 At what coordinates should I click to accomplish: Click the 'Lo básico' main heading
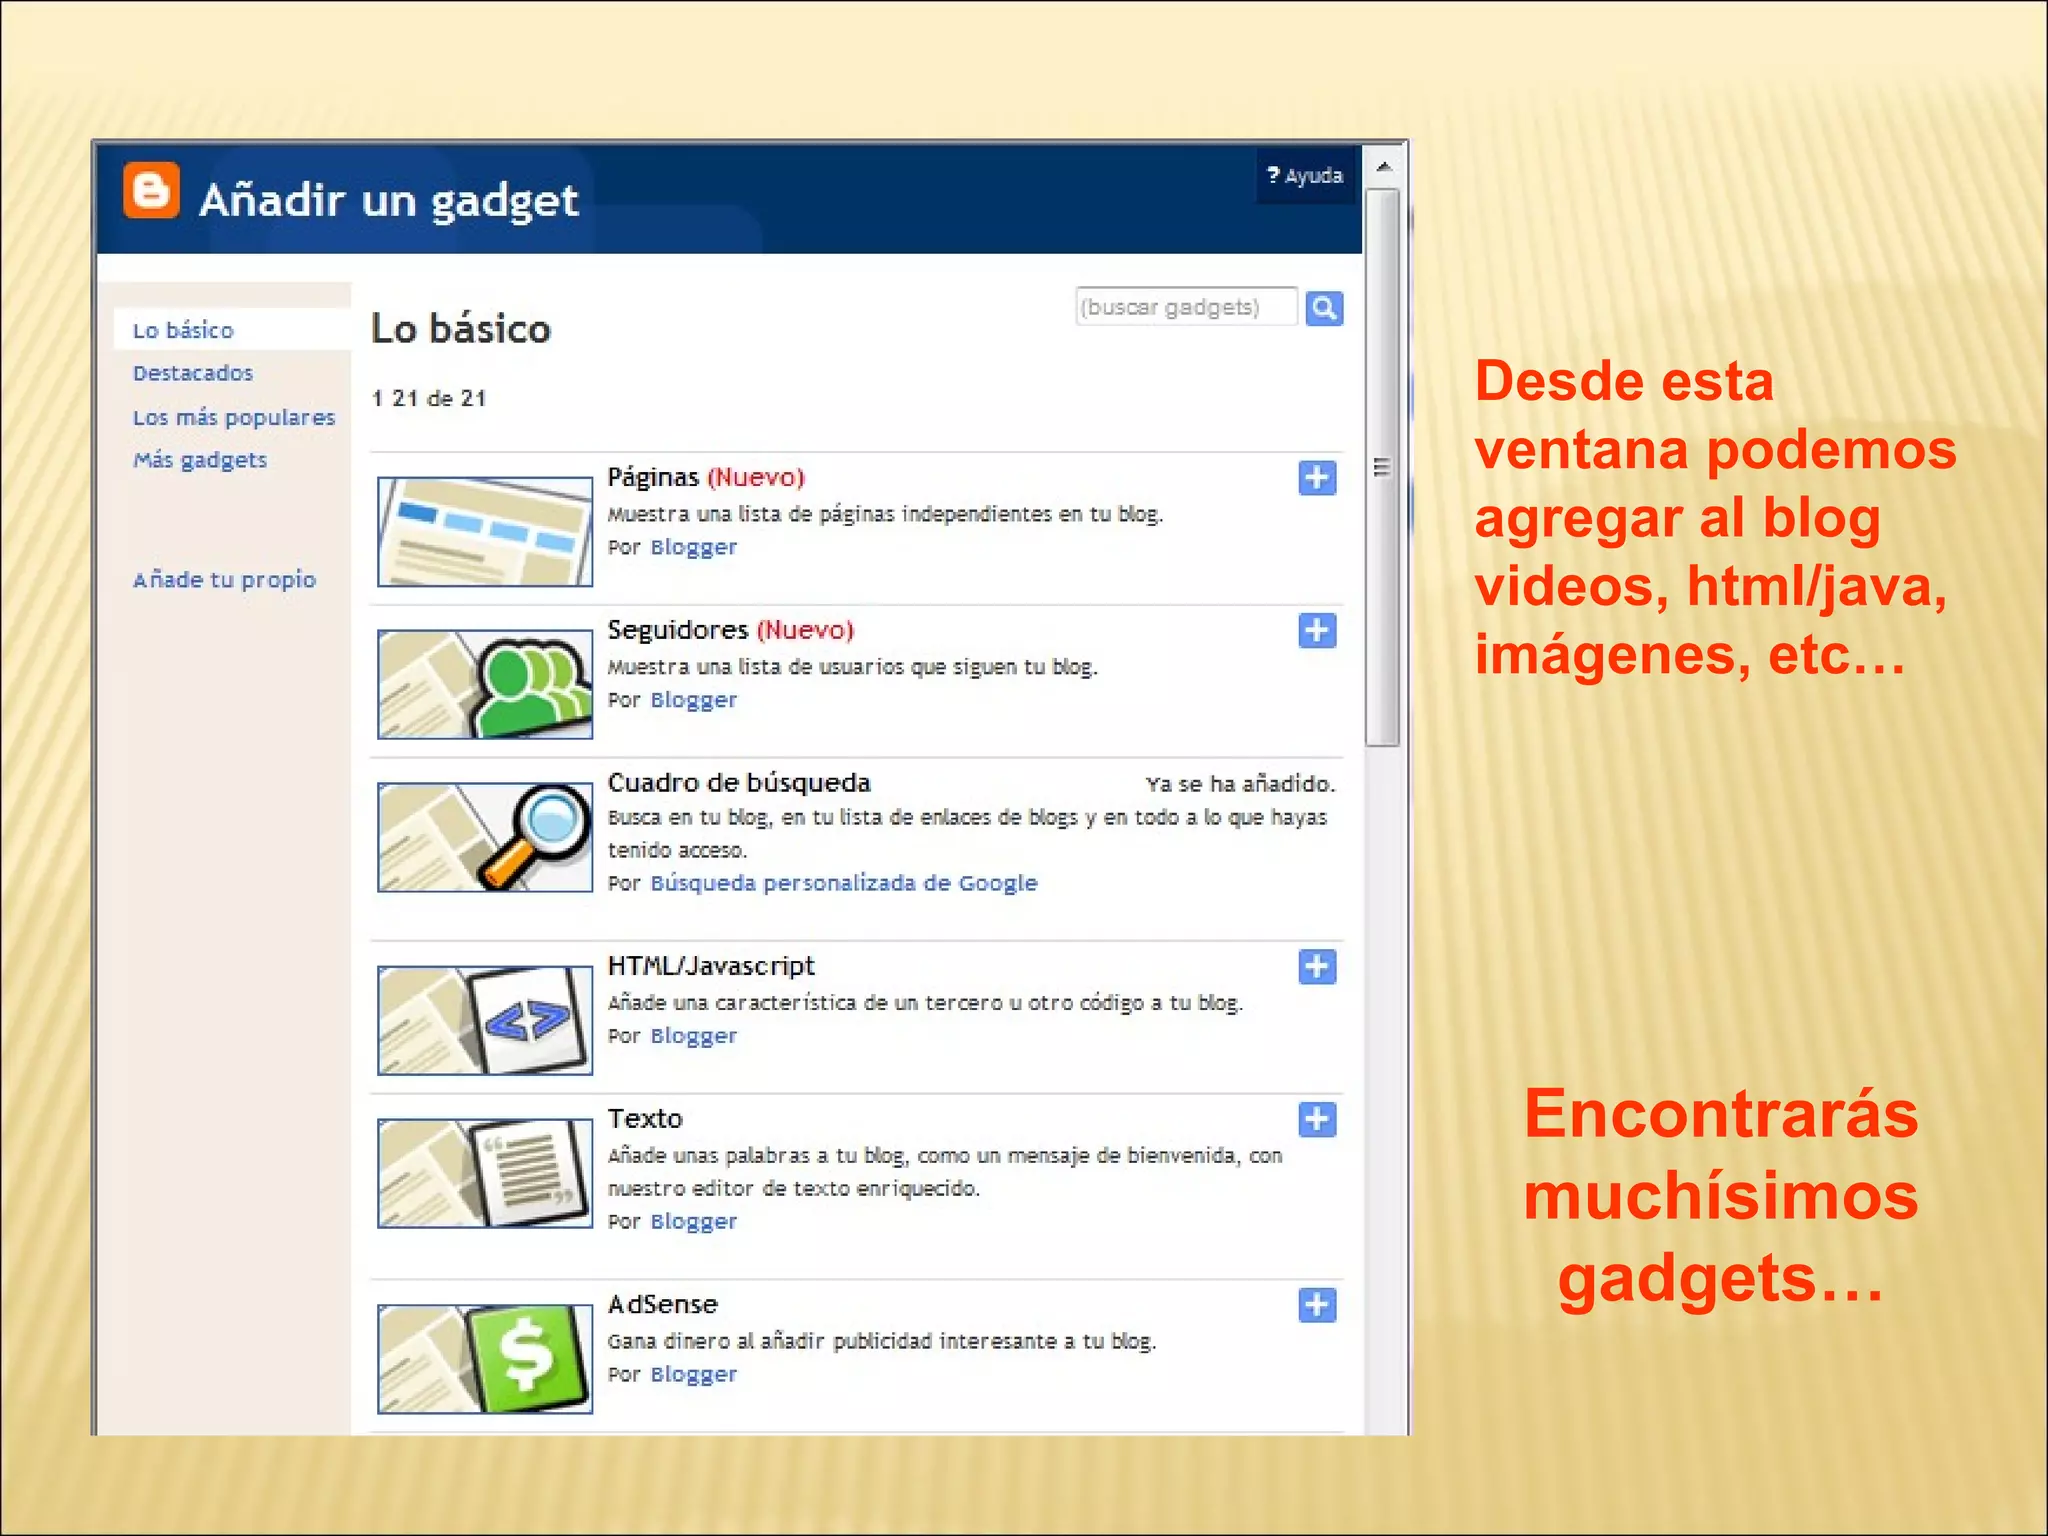[461, 329]
